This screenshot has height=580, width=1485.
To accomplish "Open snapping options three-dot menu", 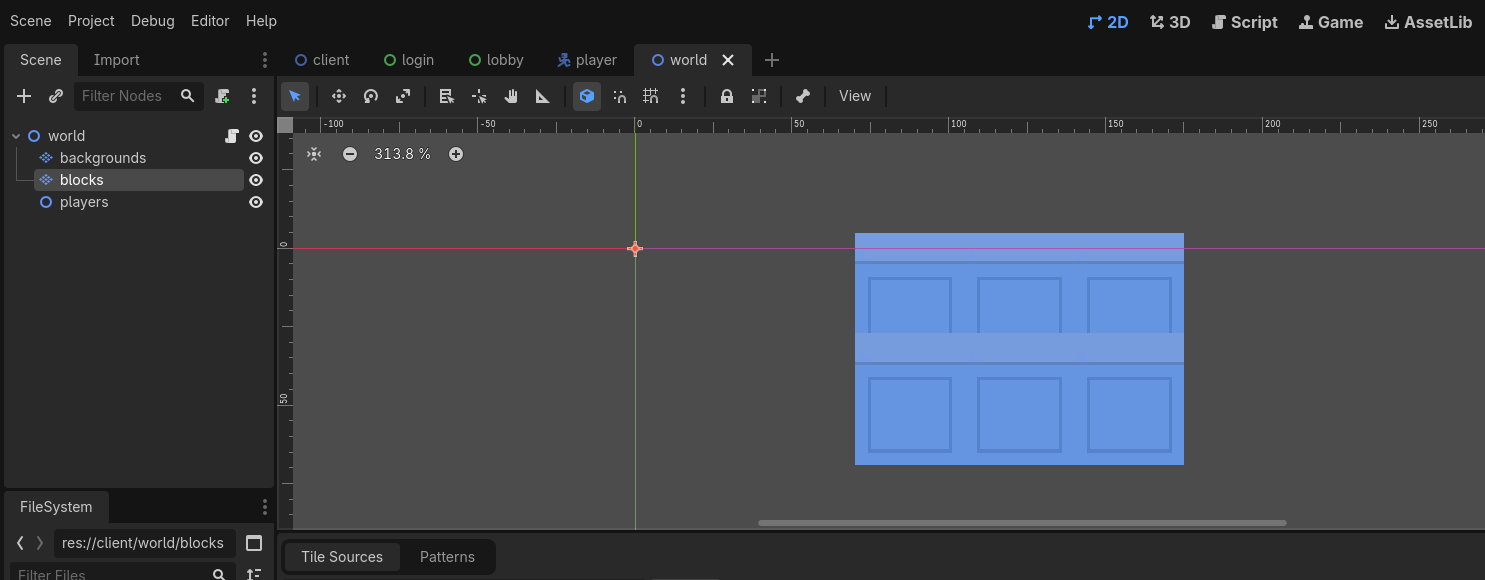I will [x=683, y=96].
